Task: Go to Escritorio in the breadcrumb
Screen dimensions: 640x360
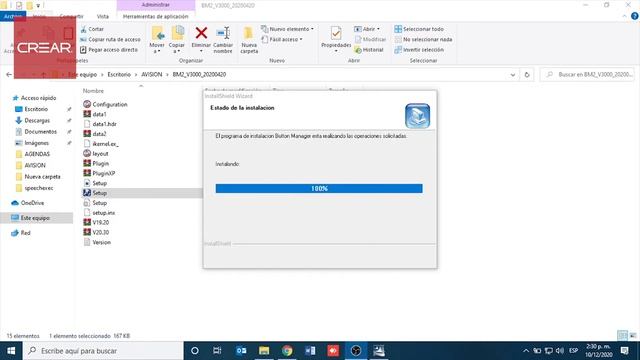Action: coord(119,75)
